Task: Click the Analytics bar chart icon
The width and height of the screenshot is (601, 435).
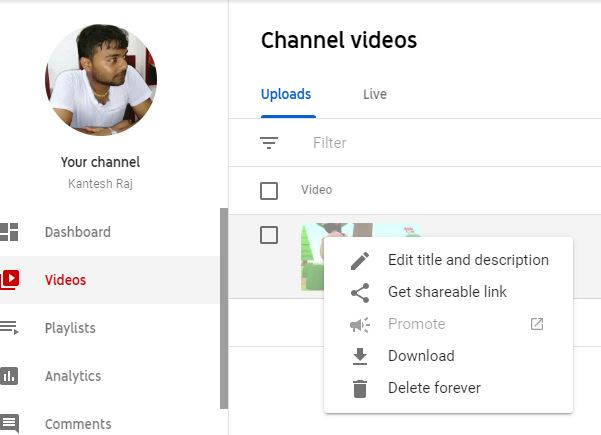Action: click(9, 376)
